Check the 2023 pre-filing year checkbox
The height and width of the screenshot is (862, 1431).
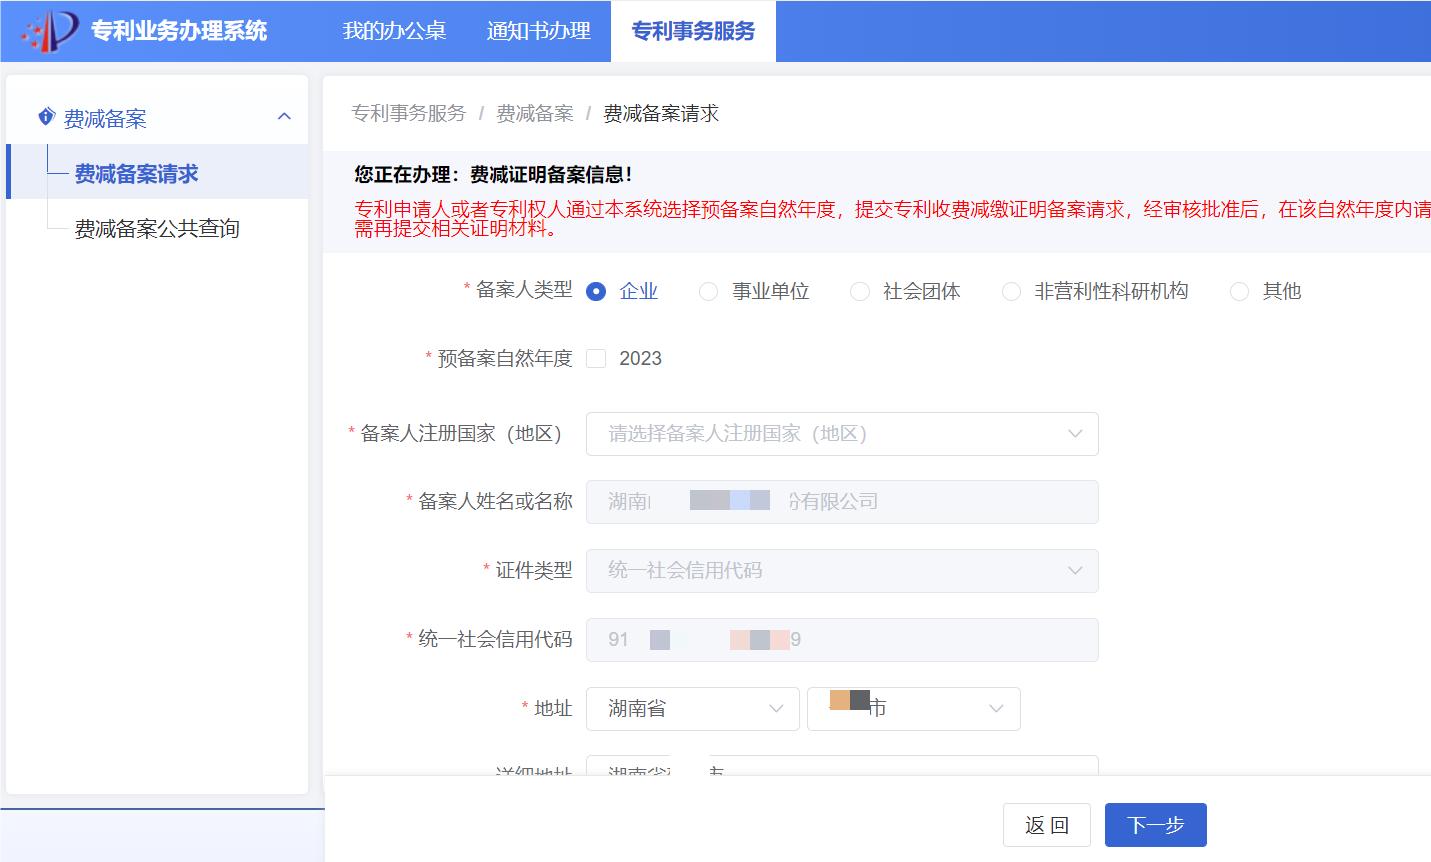pos(595,358)
